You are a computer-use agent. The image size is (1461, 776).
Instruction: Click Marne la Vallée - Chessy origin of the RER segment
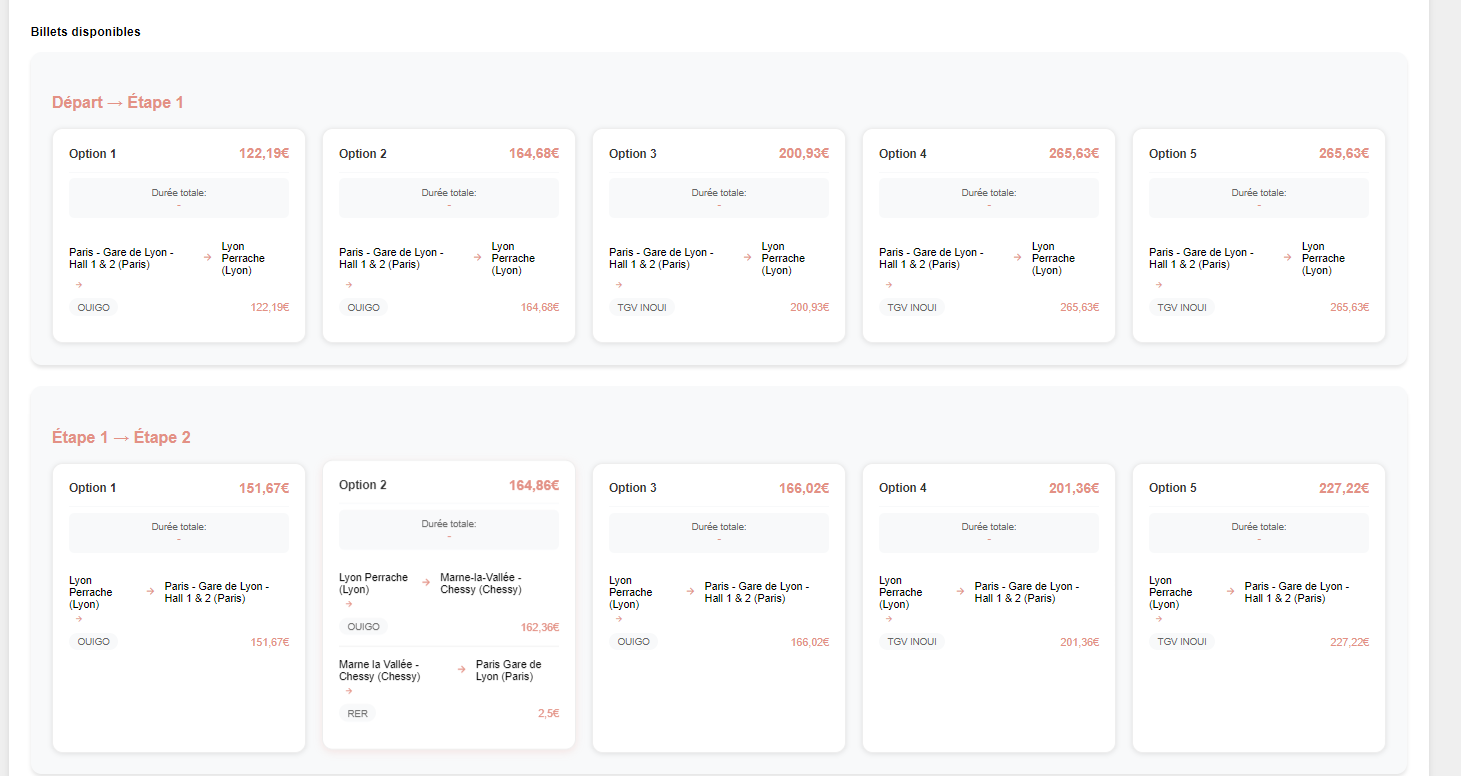[x=380, y=670]
